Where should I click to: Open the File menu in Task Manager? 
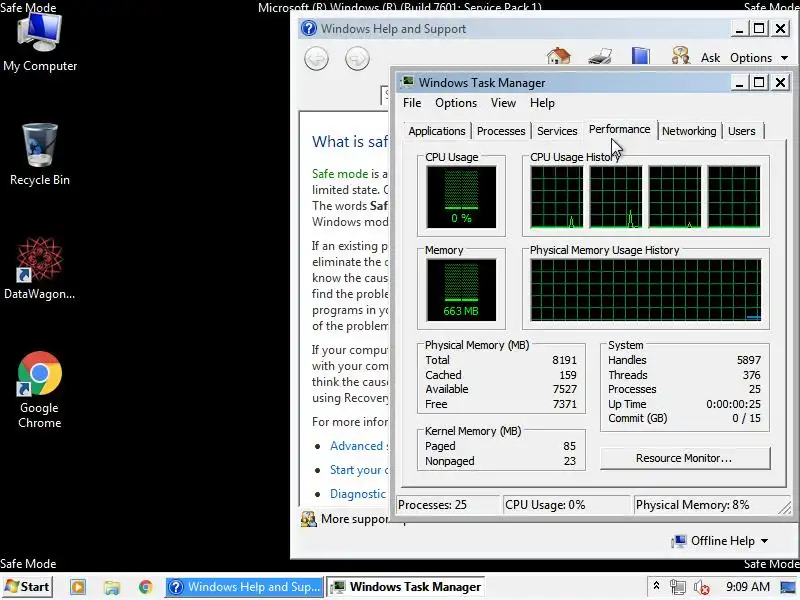412,103
